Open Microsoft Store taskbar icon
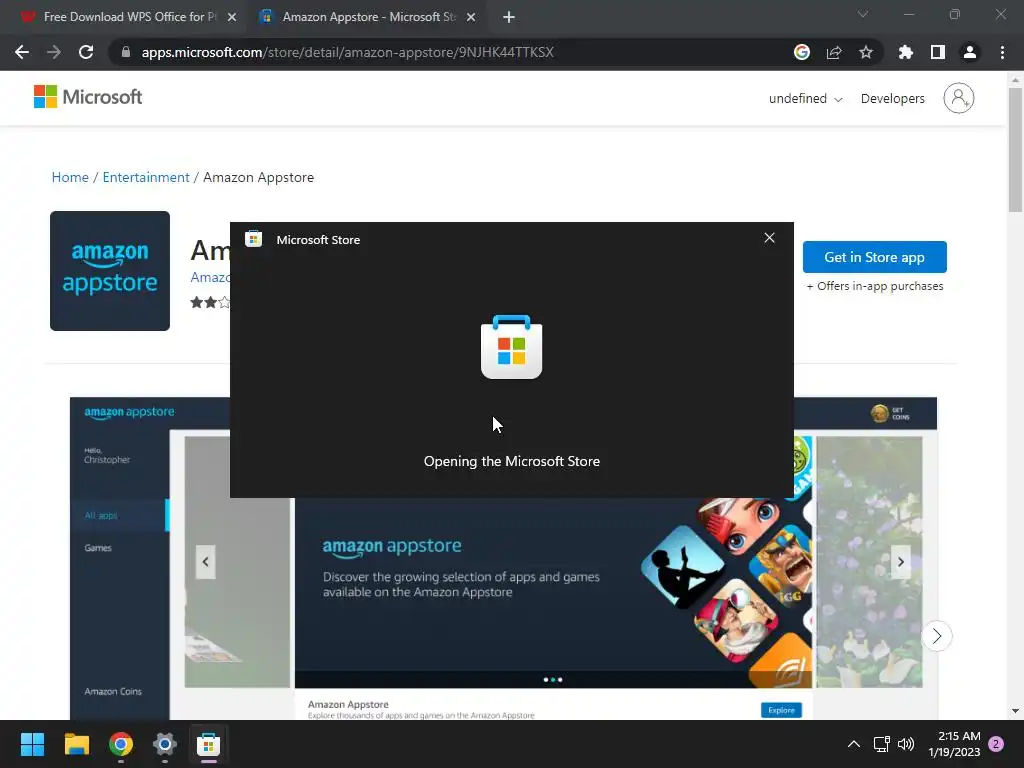The width and height of the screenshot is (1024, 768). pos(208,744)
